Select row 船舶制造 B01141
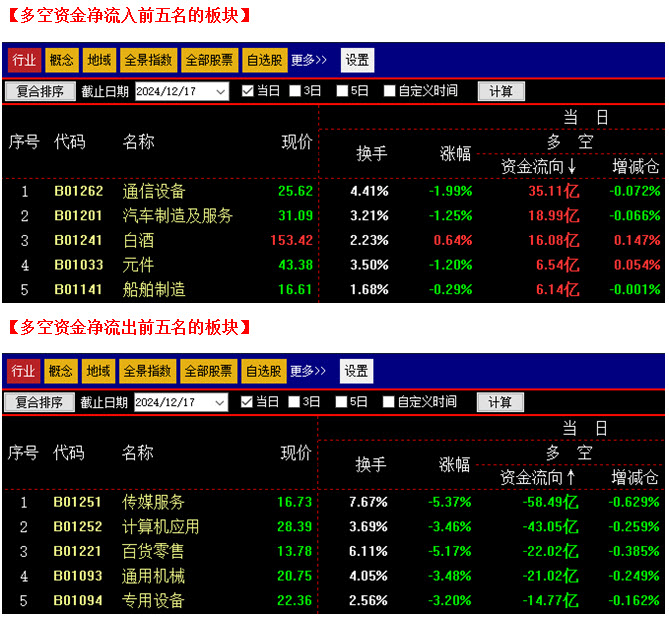Image resolution: width=669 pixels, height=621 pixels. [x=334, y=290]
